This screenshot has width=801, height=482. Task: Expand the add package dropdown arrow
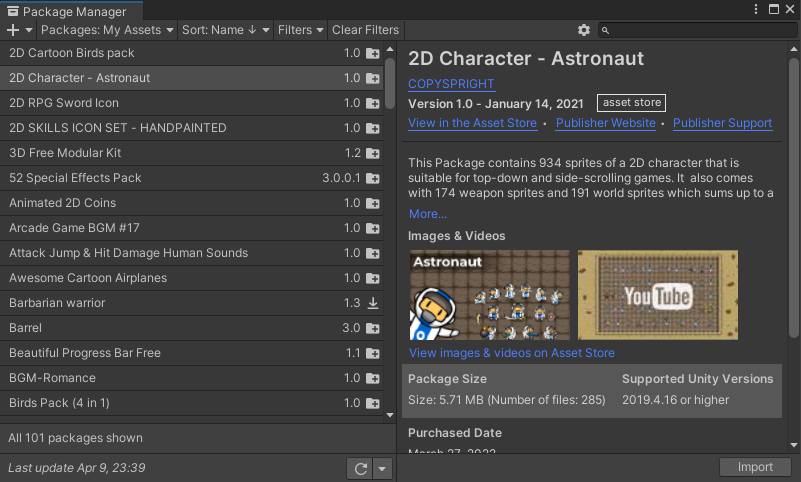29,30
